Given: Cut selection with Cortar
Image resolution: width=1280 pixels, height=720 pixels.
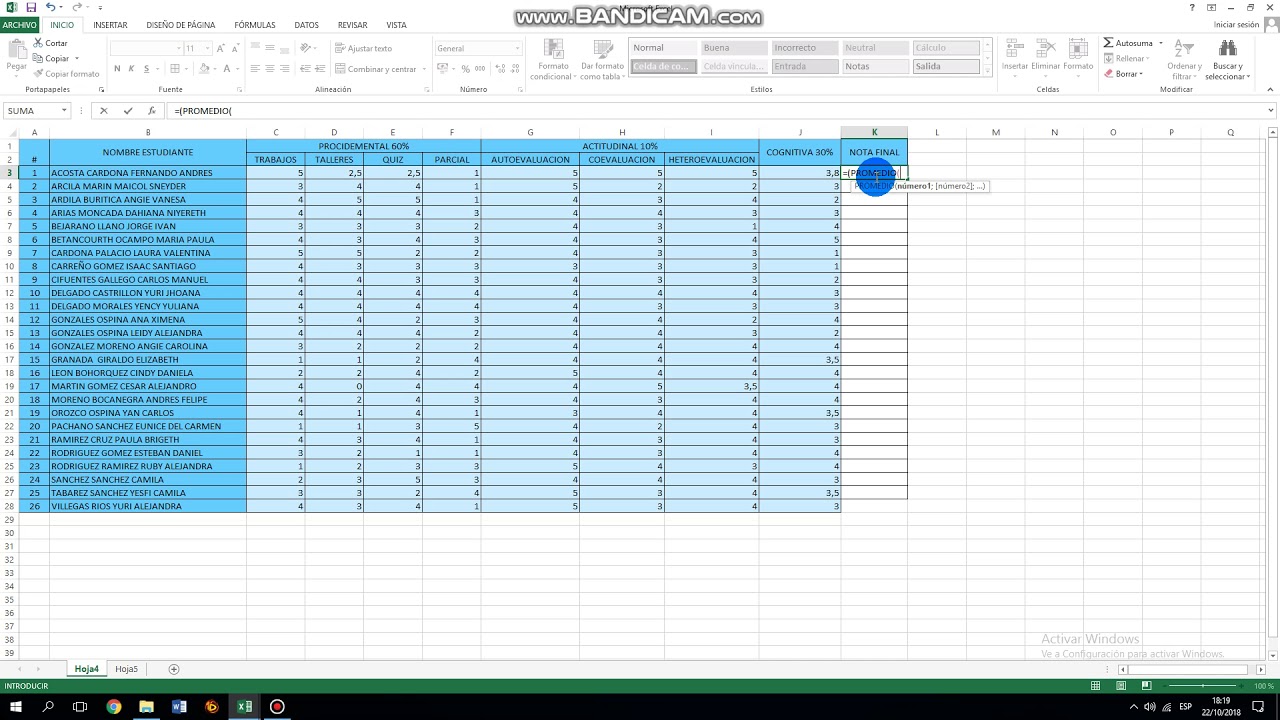Looking at the screenshot, I should tap(50, 43).
